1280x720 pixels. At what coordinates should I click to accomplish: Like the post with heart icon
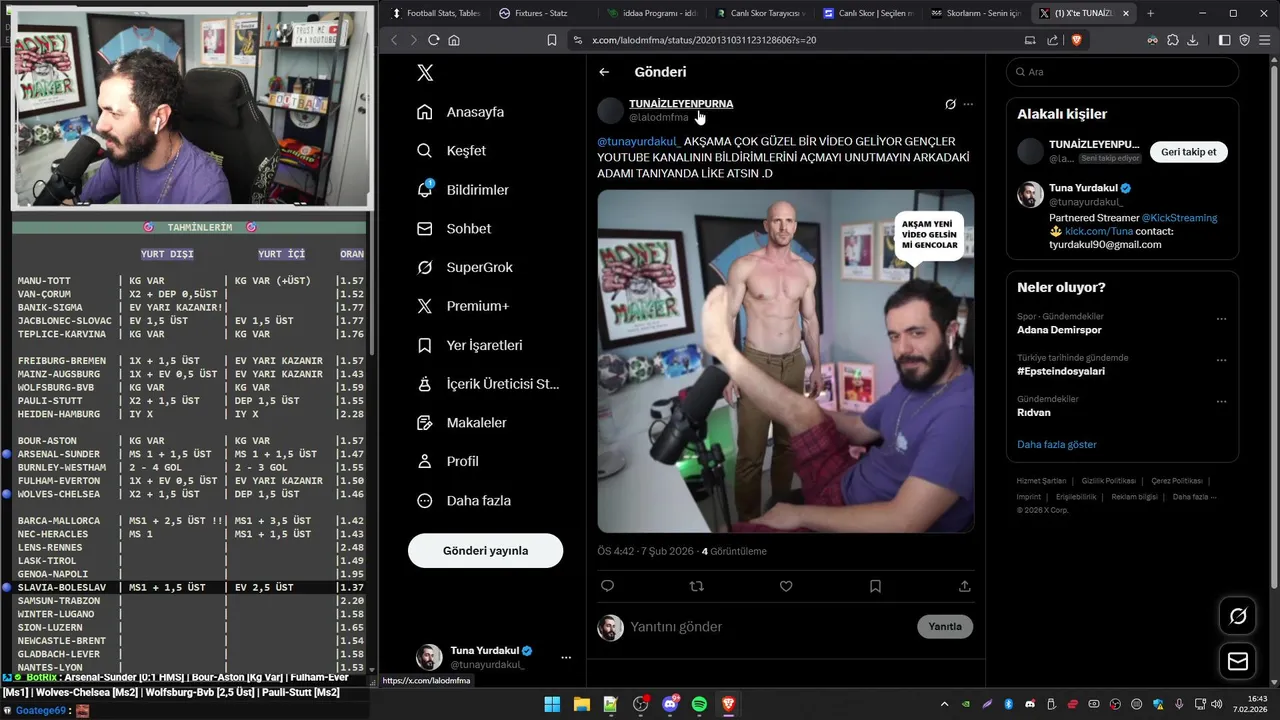[786, 586]
